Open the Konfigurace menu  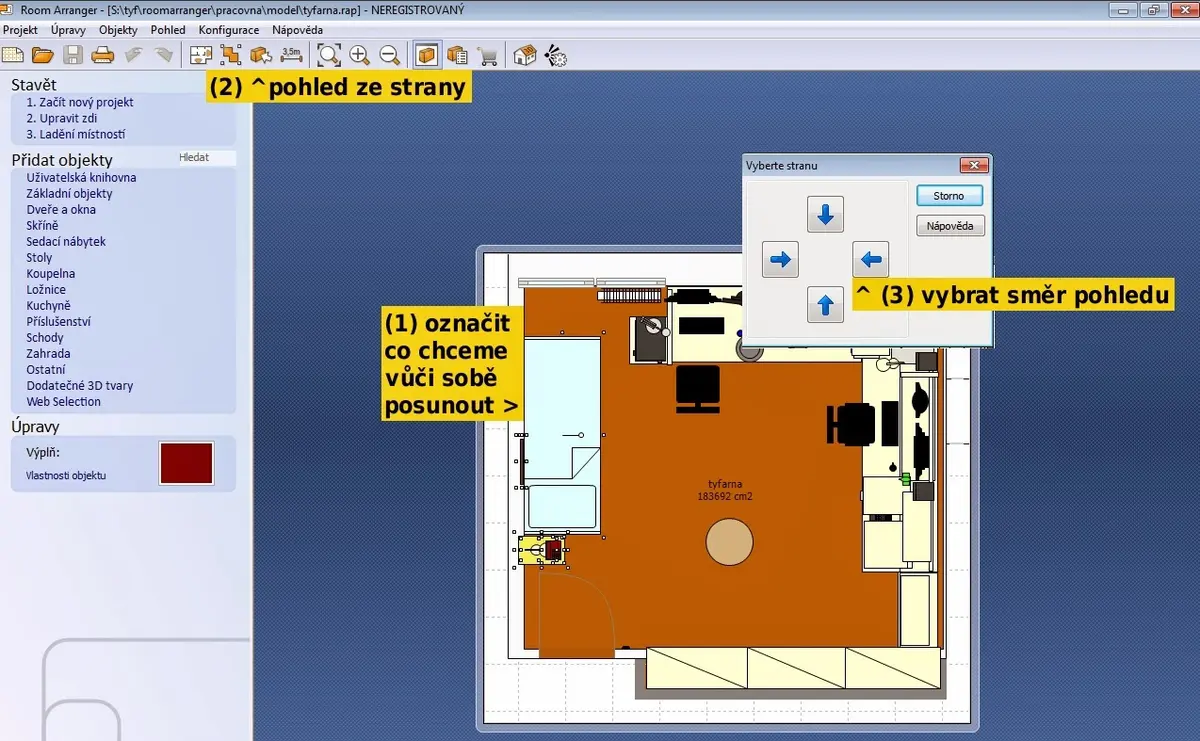[x=229, y=30]
